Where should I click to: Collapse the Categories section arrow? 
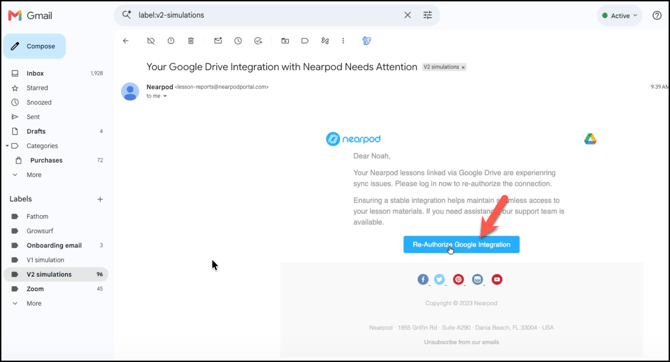point(7,146)
